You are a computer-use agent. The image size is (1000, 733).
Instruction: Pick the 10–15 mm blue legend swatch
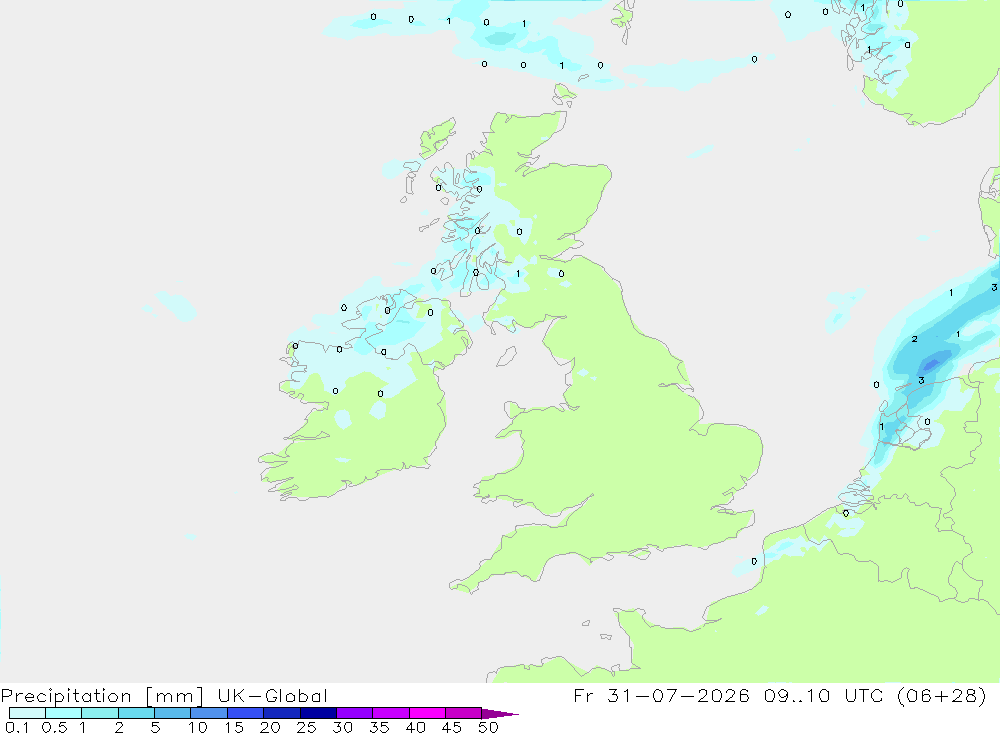(209, 713)
